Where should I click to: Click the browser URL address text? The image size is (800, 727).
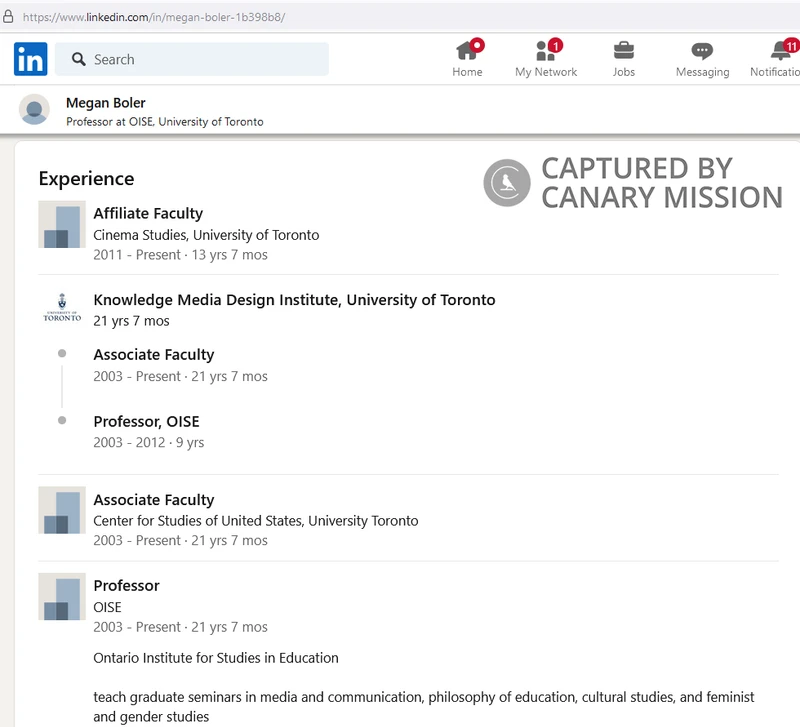[154, 17]
